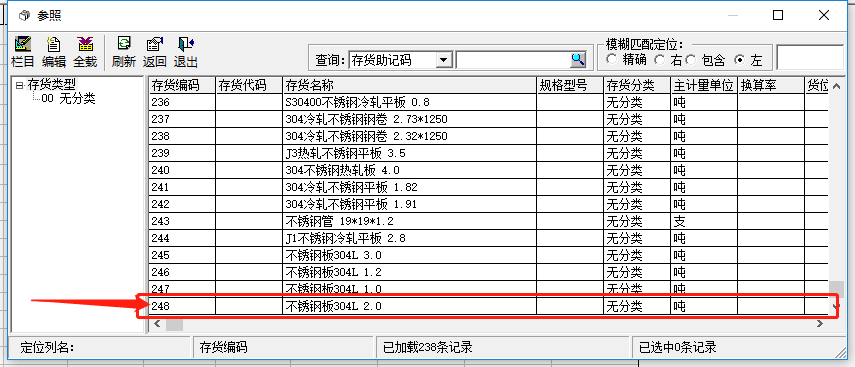The height and width of the screenshot is (367, 855).
Task: Select 304冷轧不锈钢平板 1.91 item
Action: (351, 204)
